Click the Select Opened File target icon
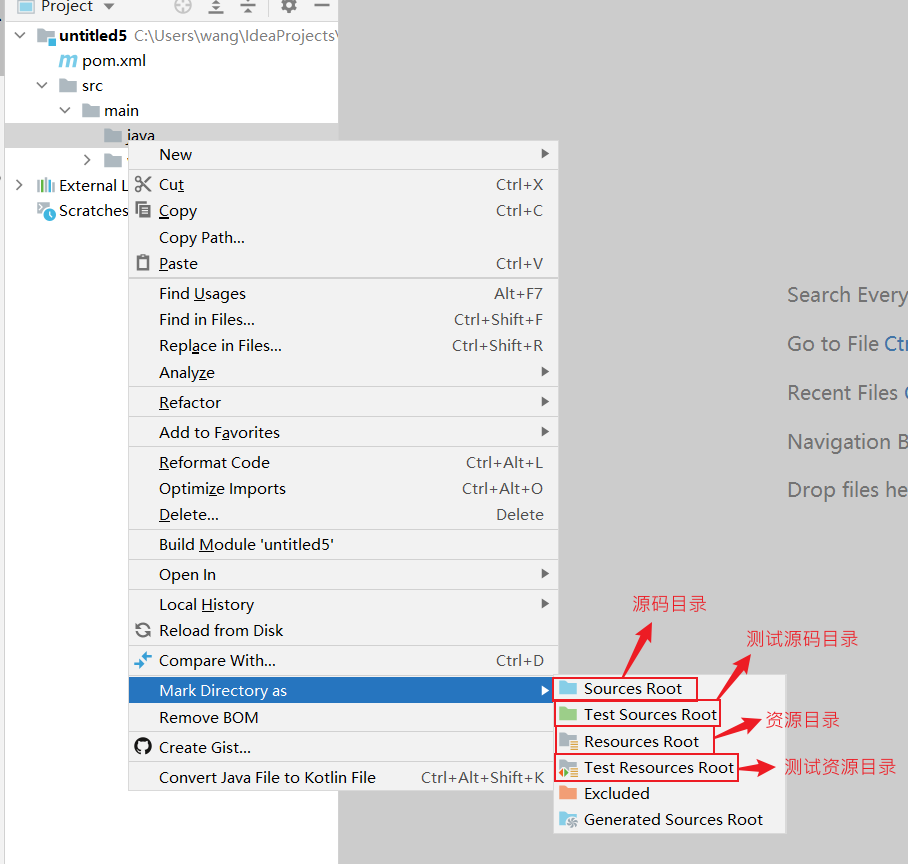This screenshot has height=864, width=908. click(183, 6)
